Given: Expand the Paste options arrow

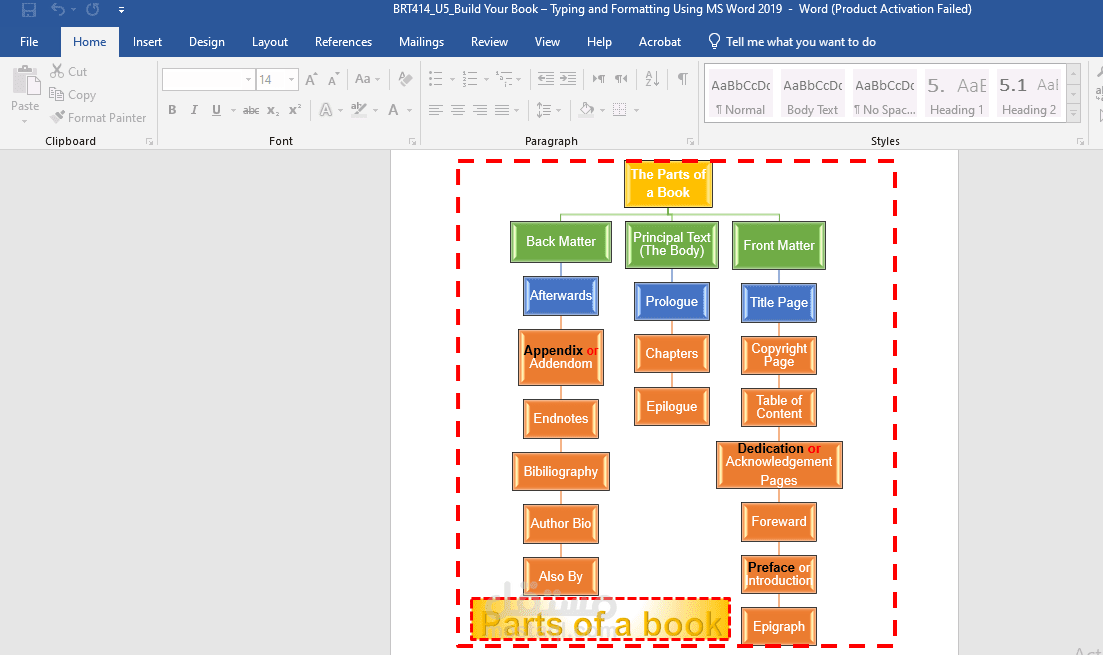Looking at the screenshot, I should 25,122.
